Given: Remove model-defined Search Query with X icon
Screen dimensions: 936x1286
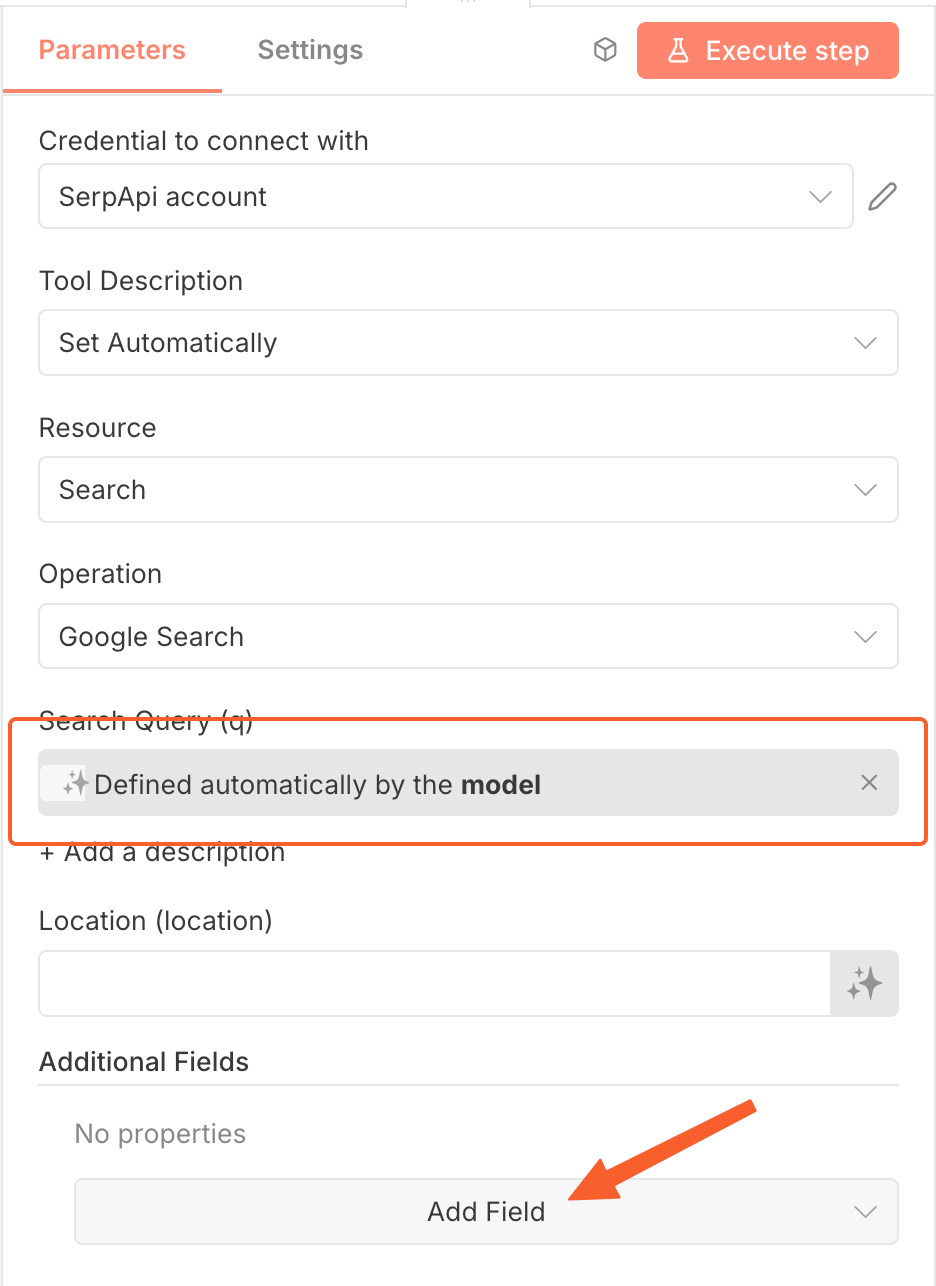Looking at the screenshot, I should pyautogui.click(x=869, y=783).
